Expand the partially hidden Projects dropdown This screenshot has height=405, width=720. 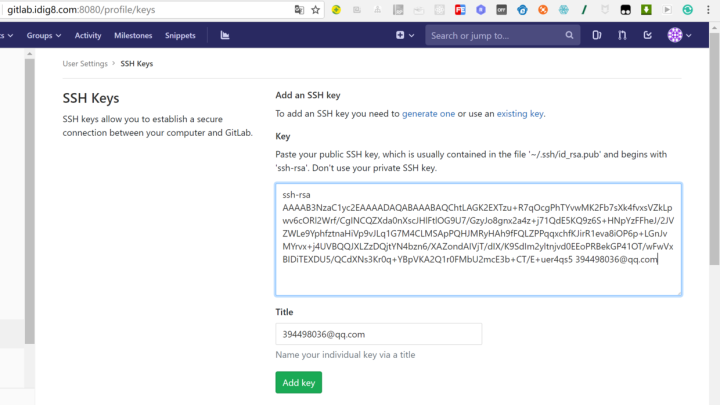(x=6, y=35)
